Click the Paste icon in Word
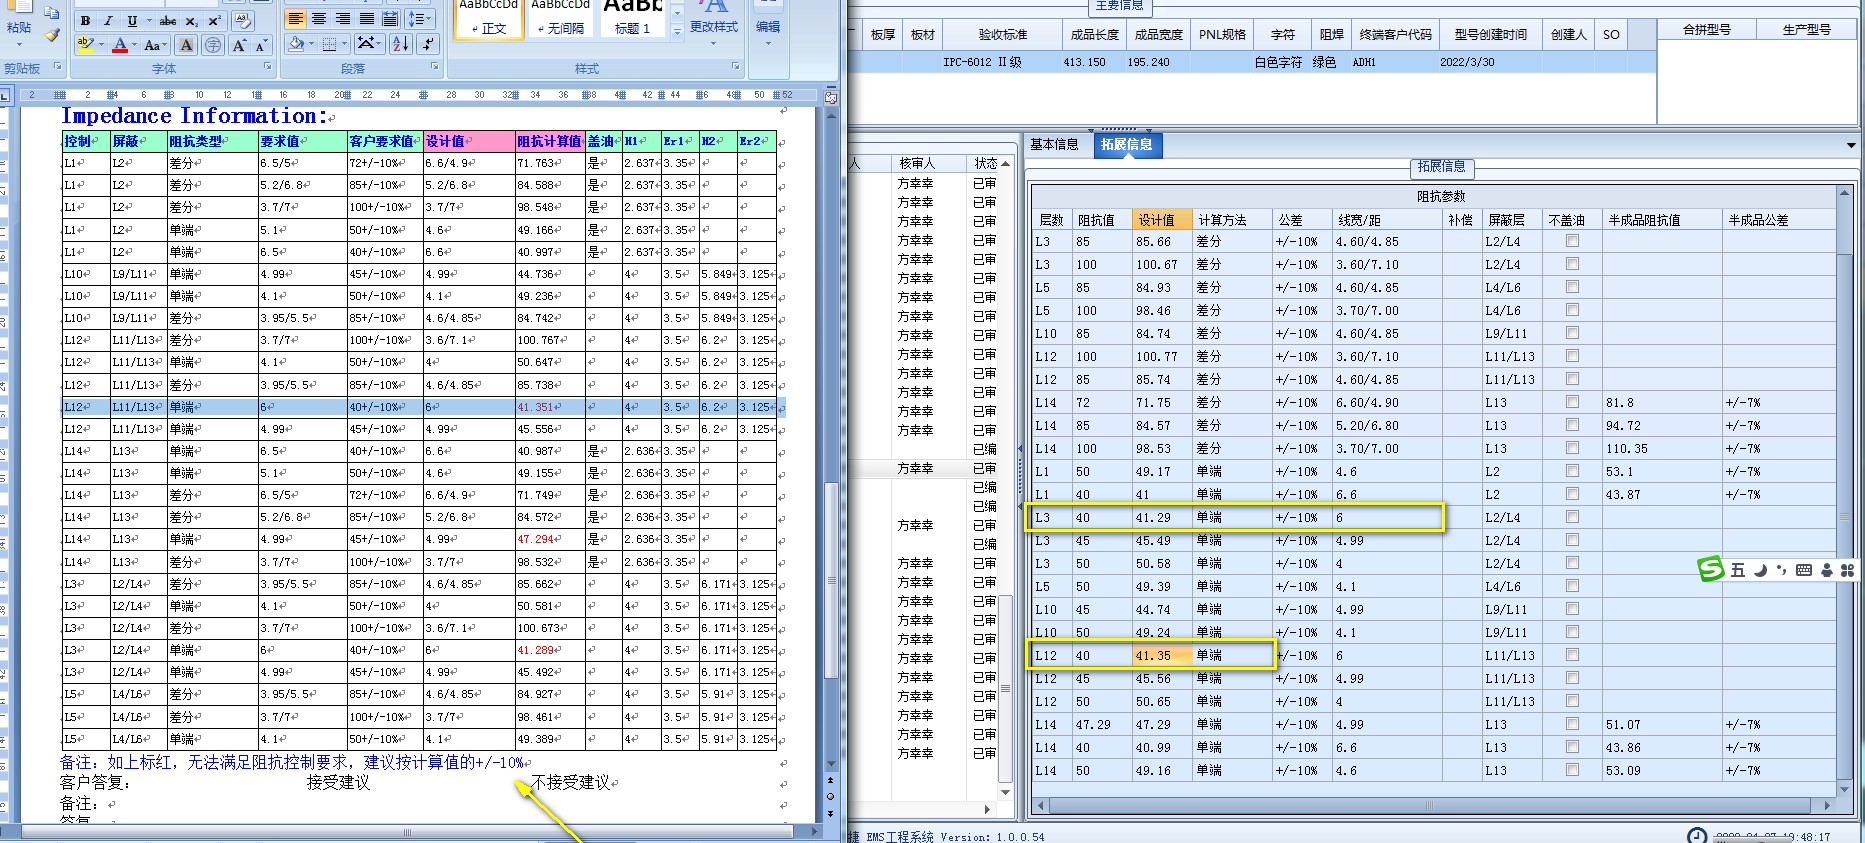Screen dimensions: 1865x843 (19, 8)
